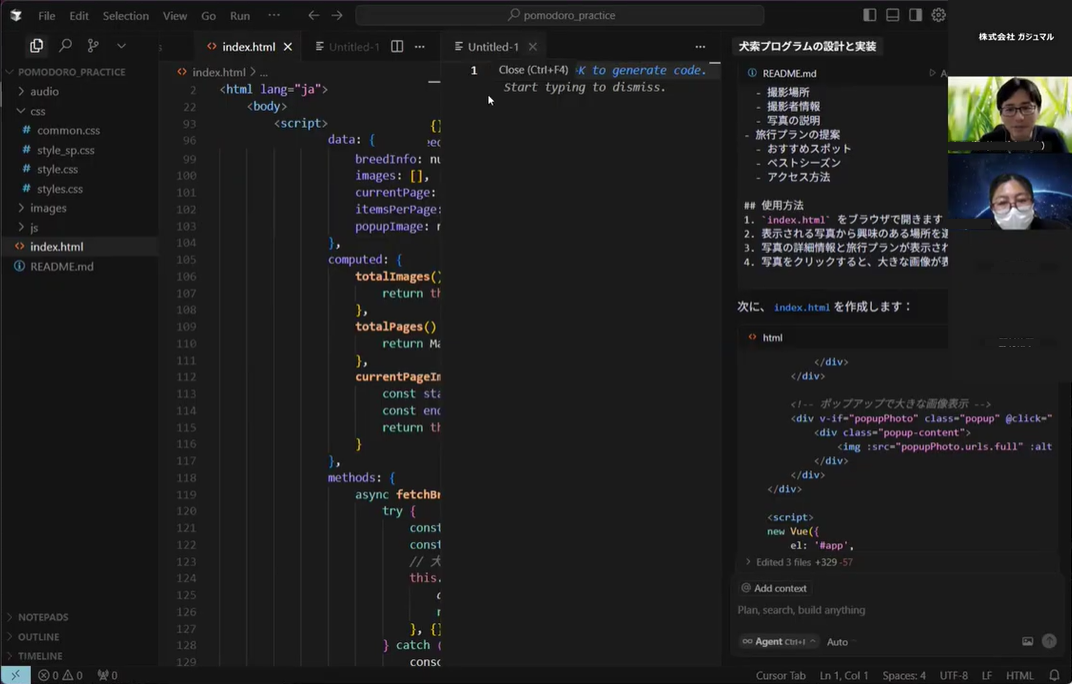Change UTF-8 file encoding
Viewport: 1072px width, 684px height.
954,675
